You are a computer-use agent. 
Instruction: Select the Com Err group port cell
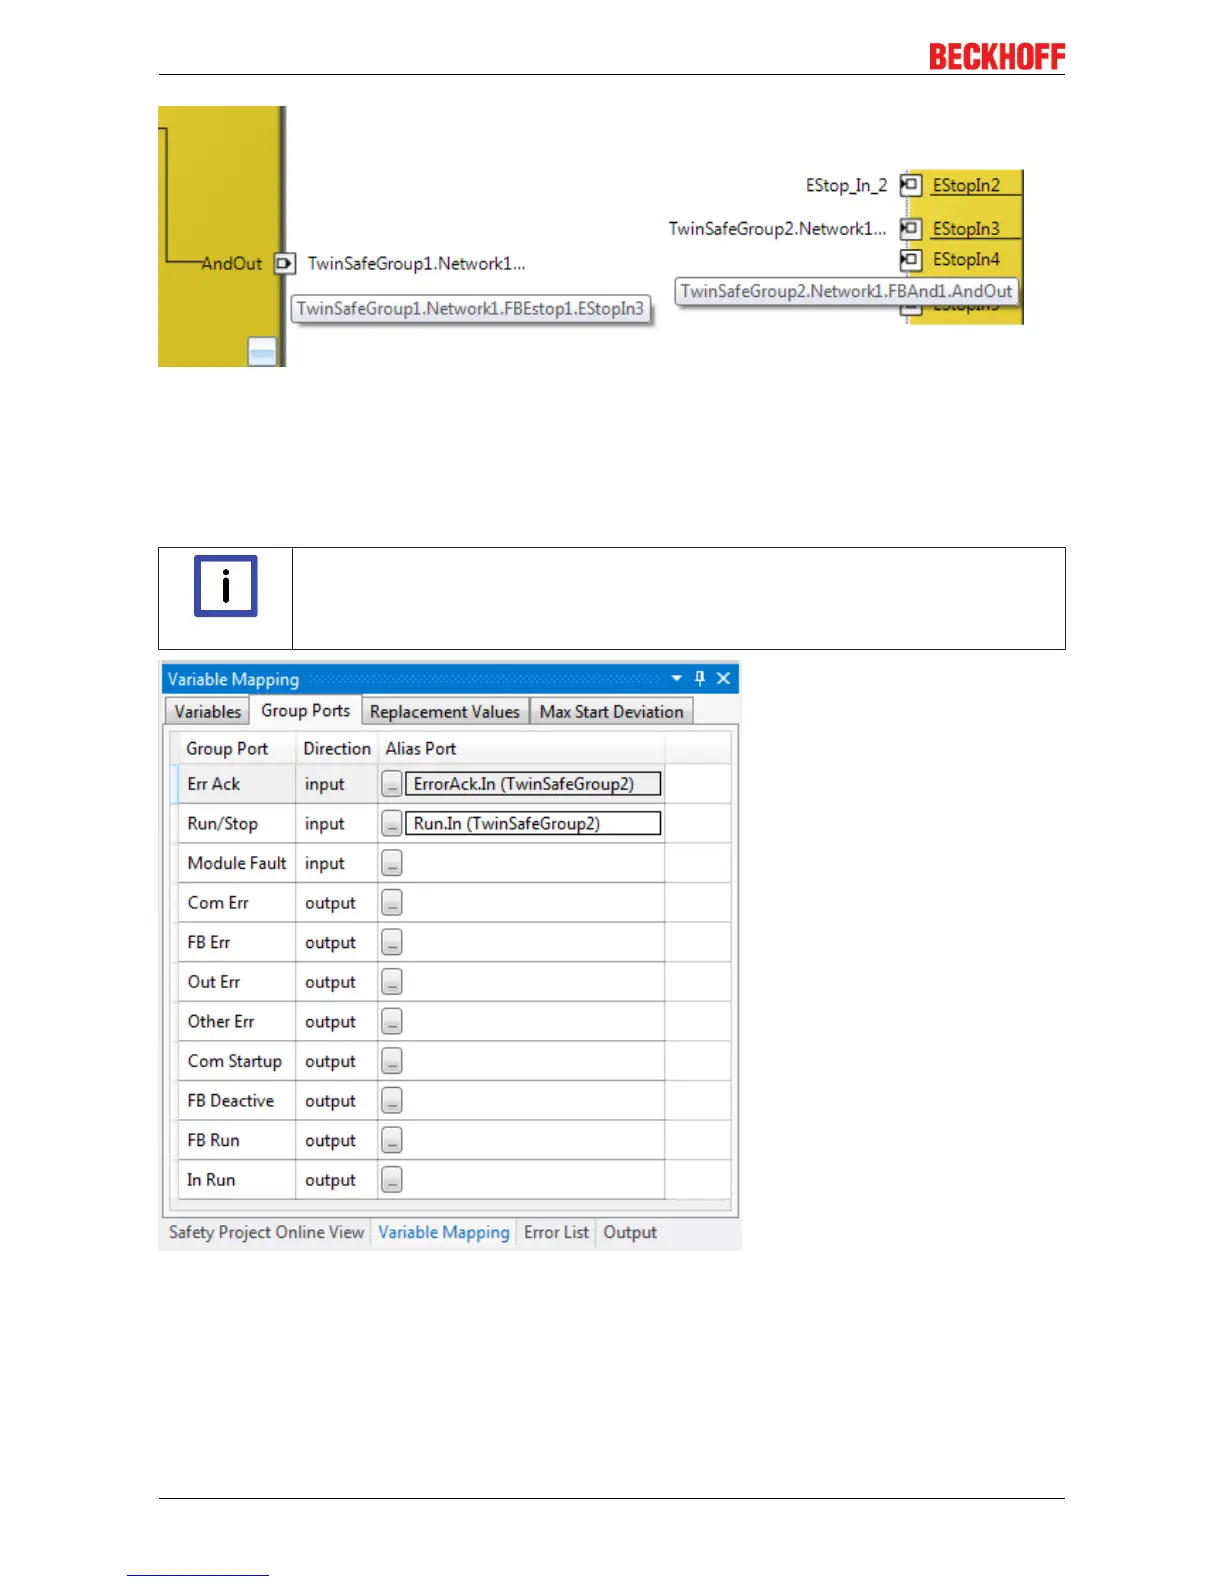[x=237, y=902]
